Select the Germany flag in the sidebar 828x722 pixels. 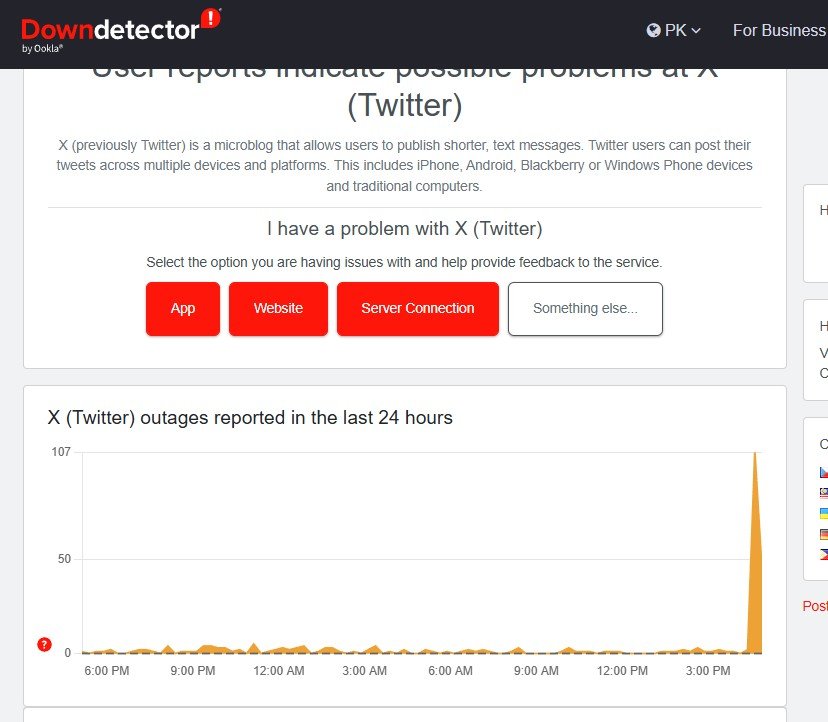(823, 534)
